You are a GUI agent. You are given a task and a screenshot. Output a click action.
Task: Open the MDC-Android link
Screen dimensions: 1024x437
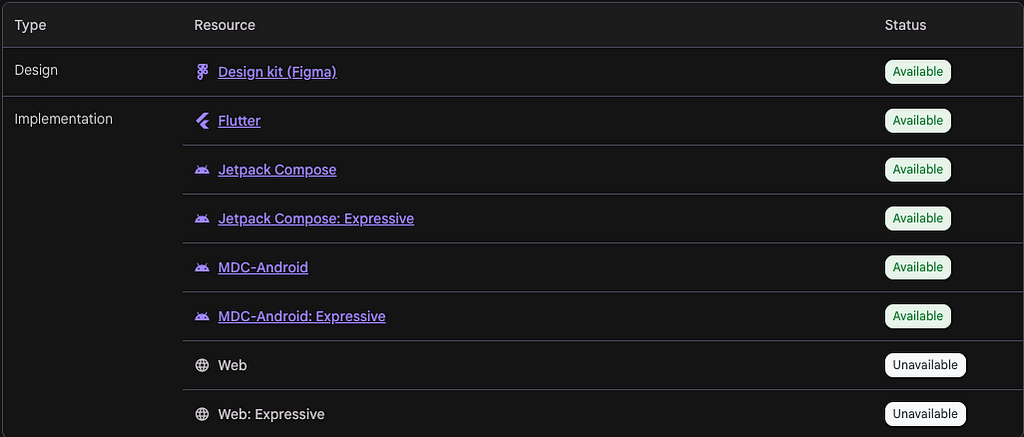coord(263,267)
